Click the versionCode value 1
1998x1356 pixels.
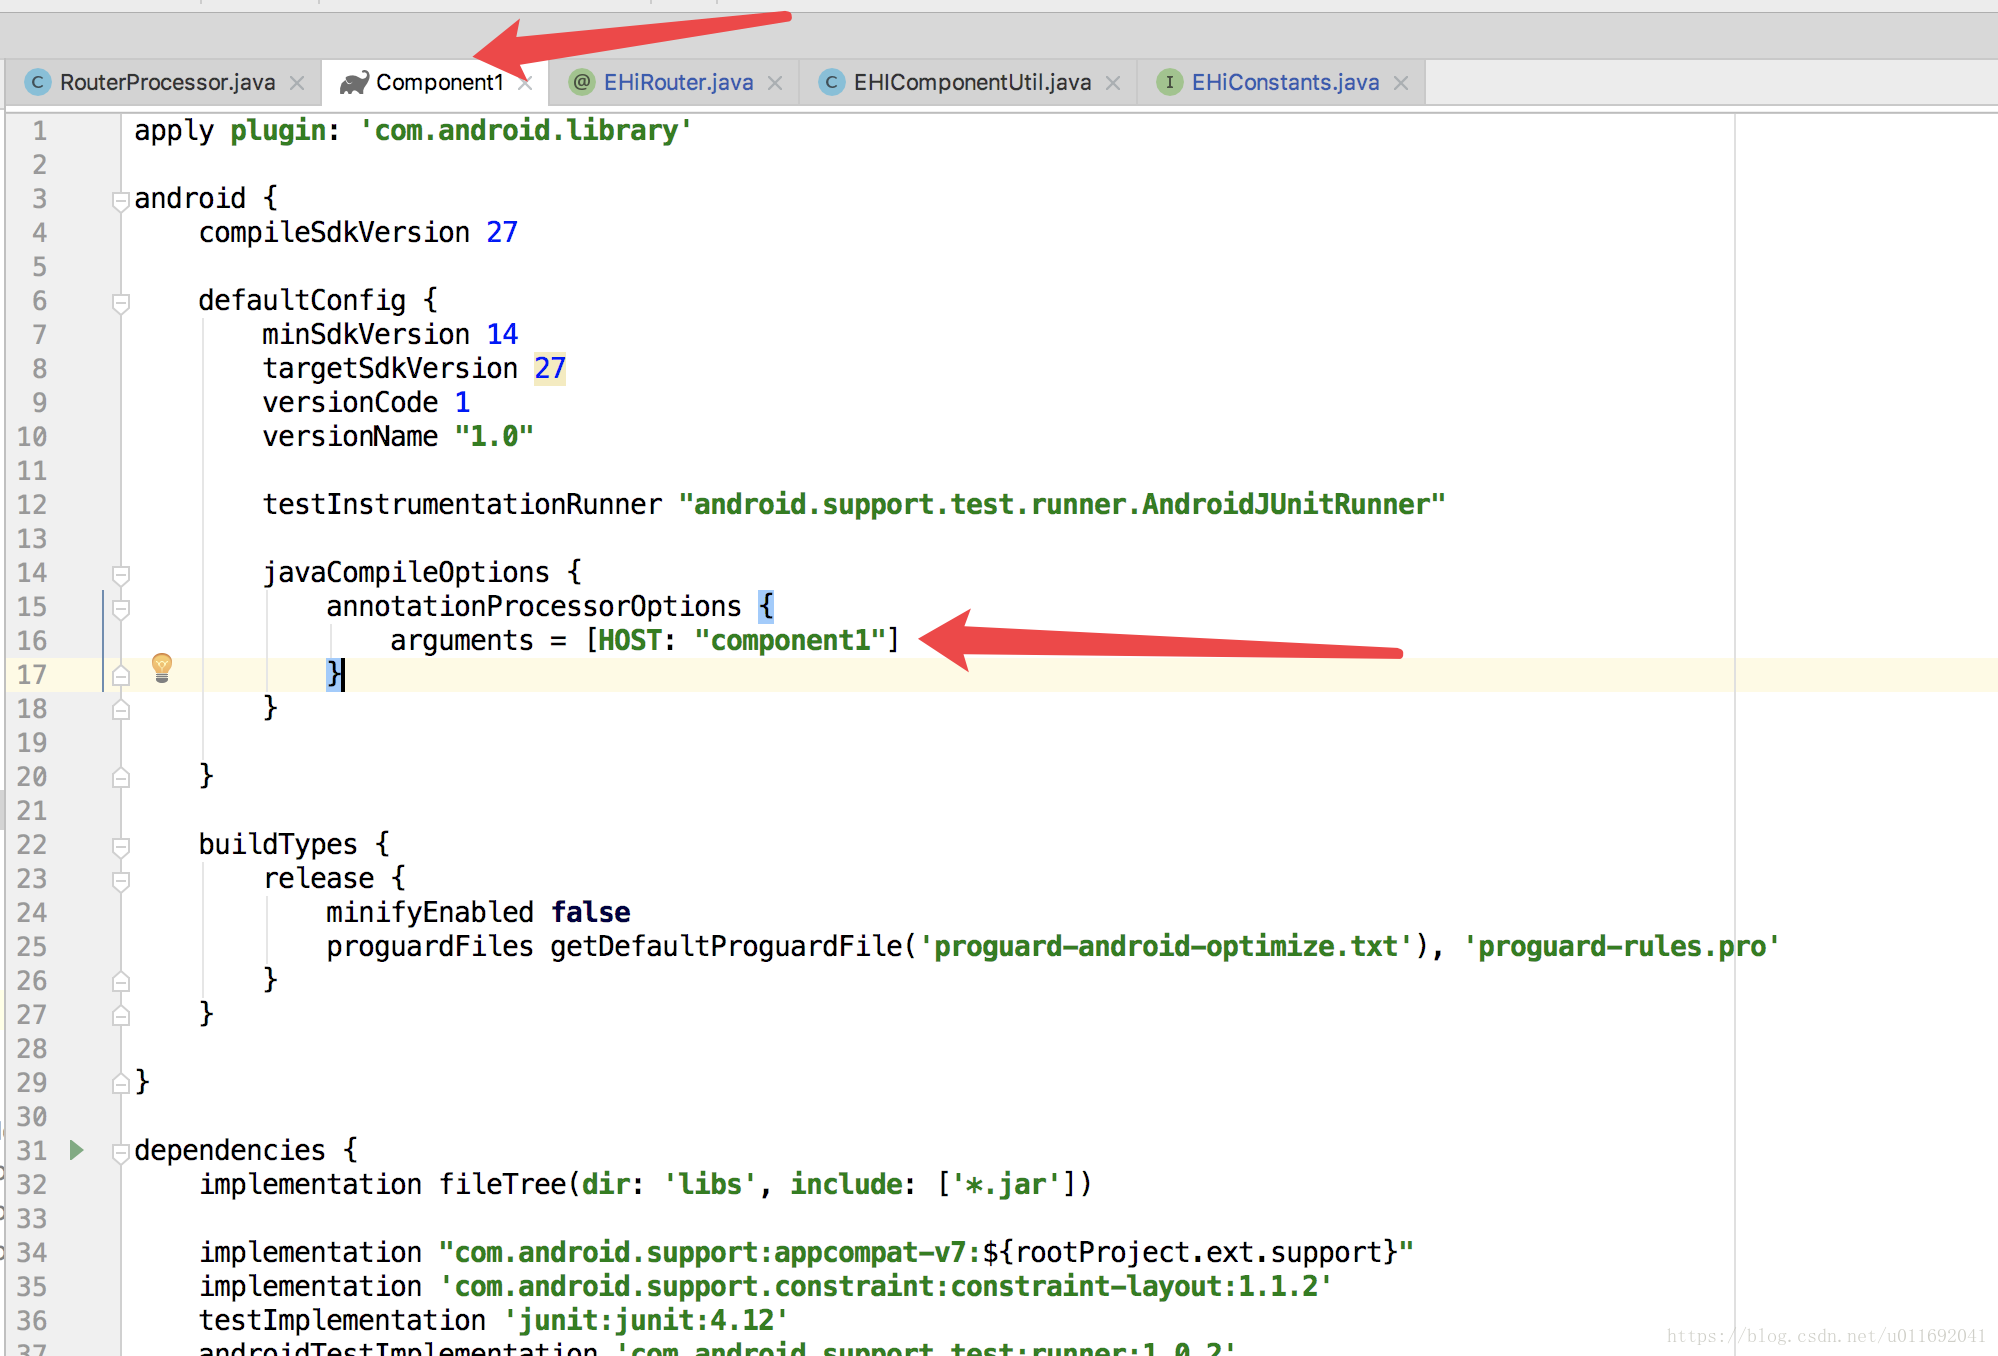coord(462,403)
